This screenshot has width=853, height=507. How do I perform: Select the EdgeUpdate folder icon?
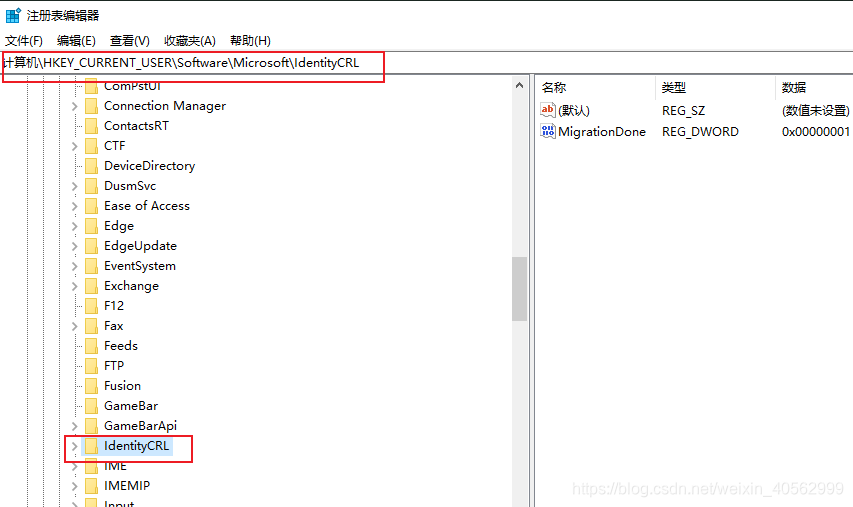pyautogui.click(x=91, y=246)
